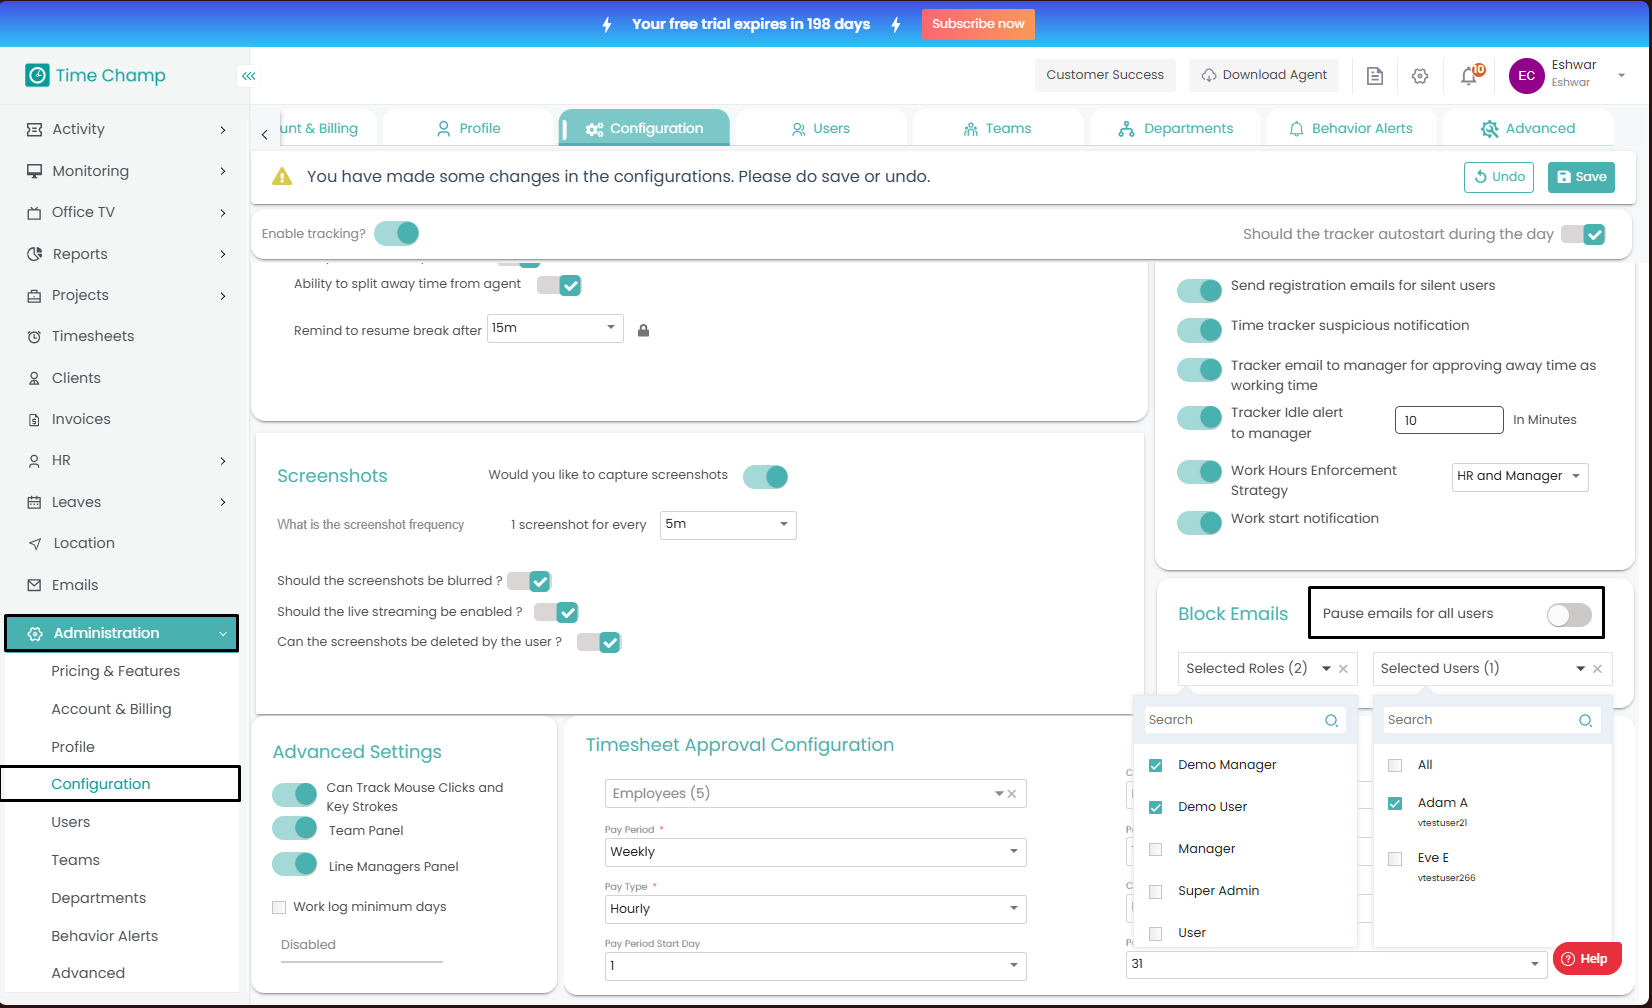Switch to the Behavior Alerts tab

pyautogui.click(x=1351, y=129)
